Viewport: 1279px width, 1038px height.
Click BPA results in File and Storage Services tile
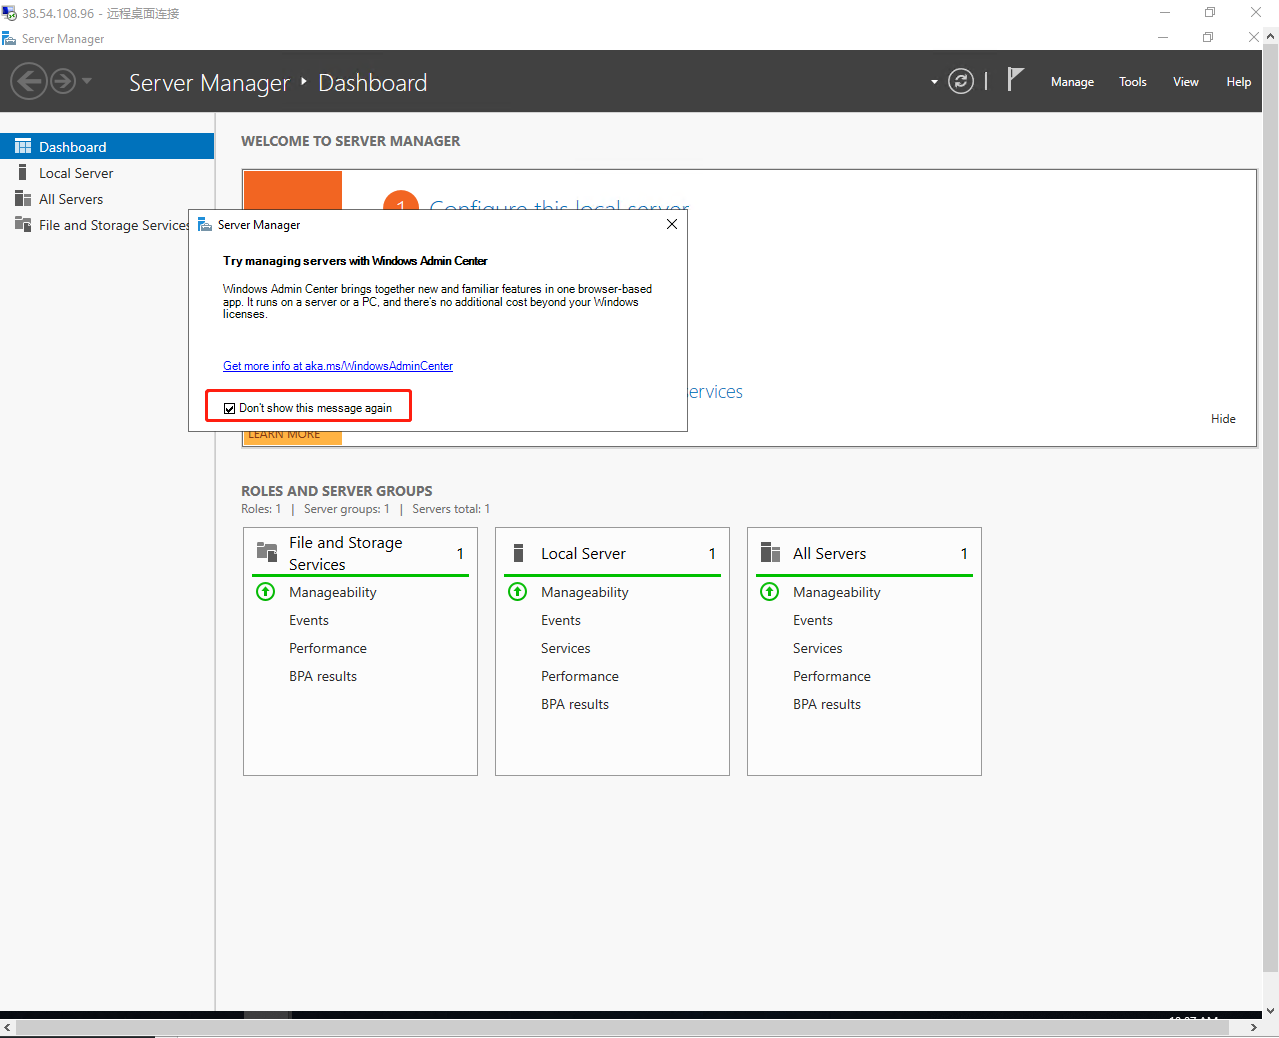(x=323, y=676)
